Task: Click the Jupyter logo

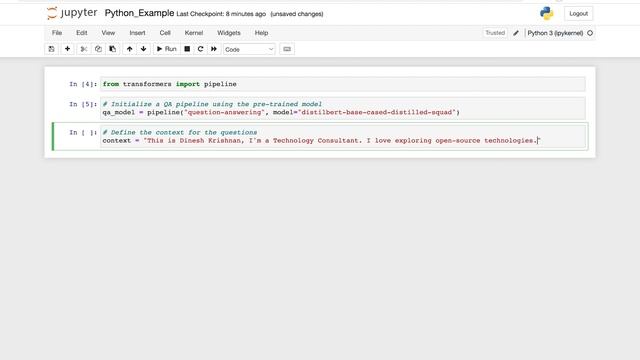Action: (72, 13)
